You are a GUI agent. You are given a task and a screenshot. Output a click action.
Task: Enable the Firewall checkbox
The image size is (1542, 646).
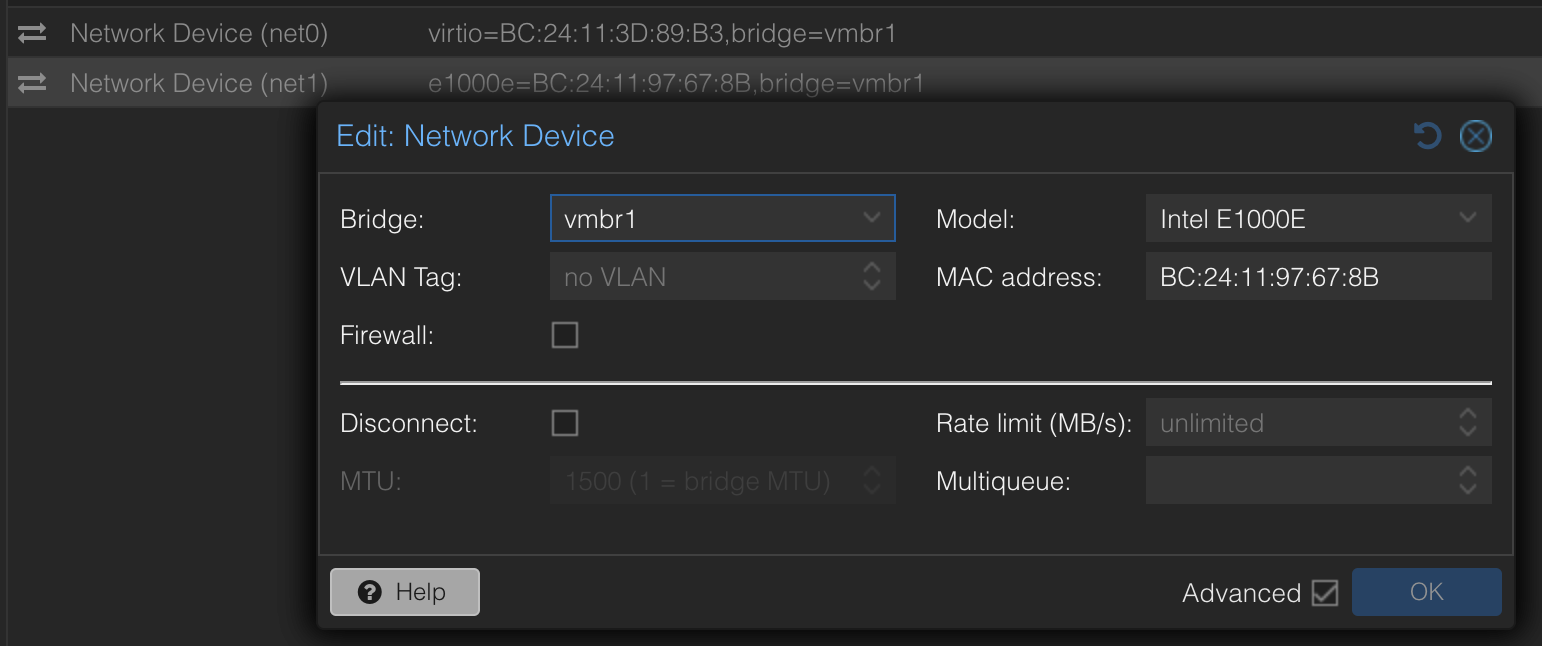(x=565, y=335)
